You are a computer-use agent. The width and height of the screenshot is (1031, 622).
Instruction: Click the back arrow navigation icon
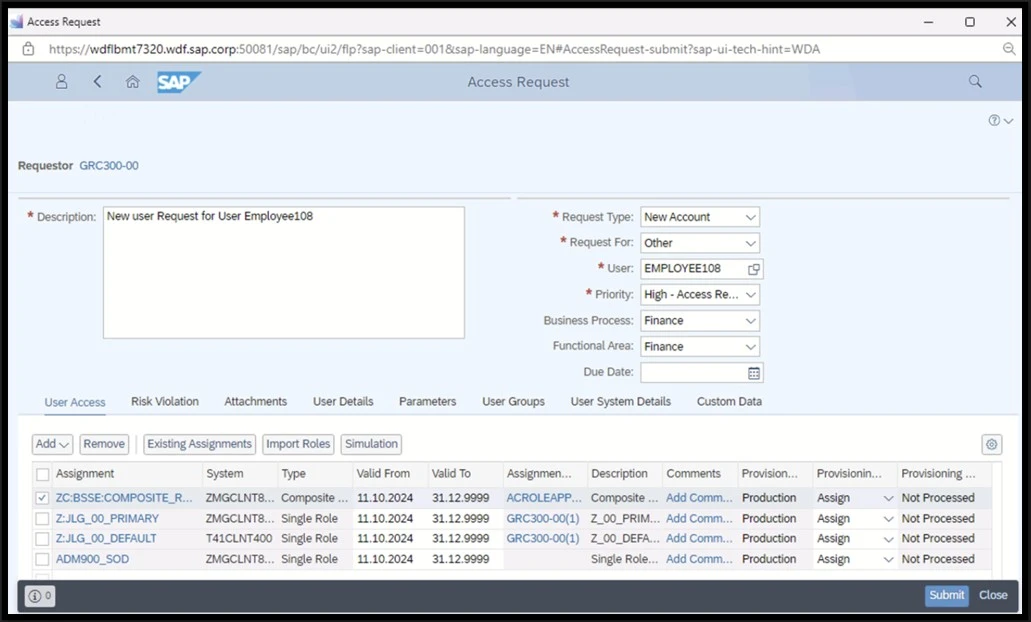click(x=96, y=83)
